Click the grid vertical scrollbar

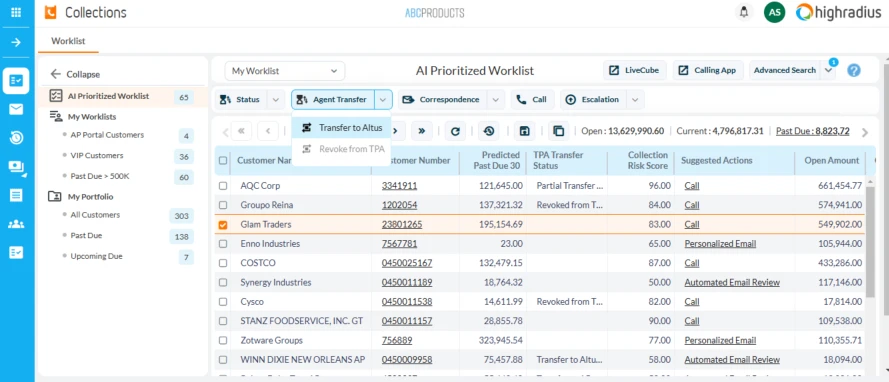pos(871,241)
